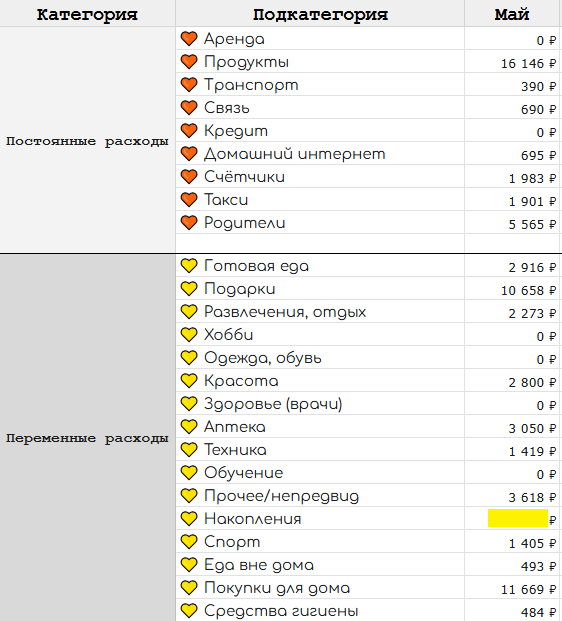562x621 pixels.
Task: Select the Накопления subcategory label
Action: 253,519
